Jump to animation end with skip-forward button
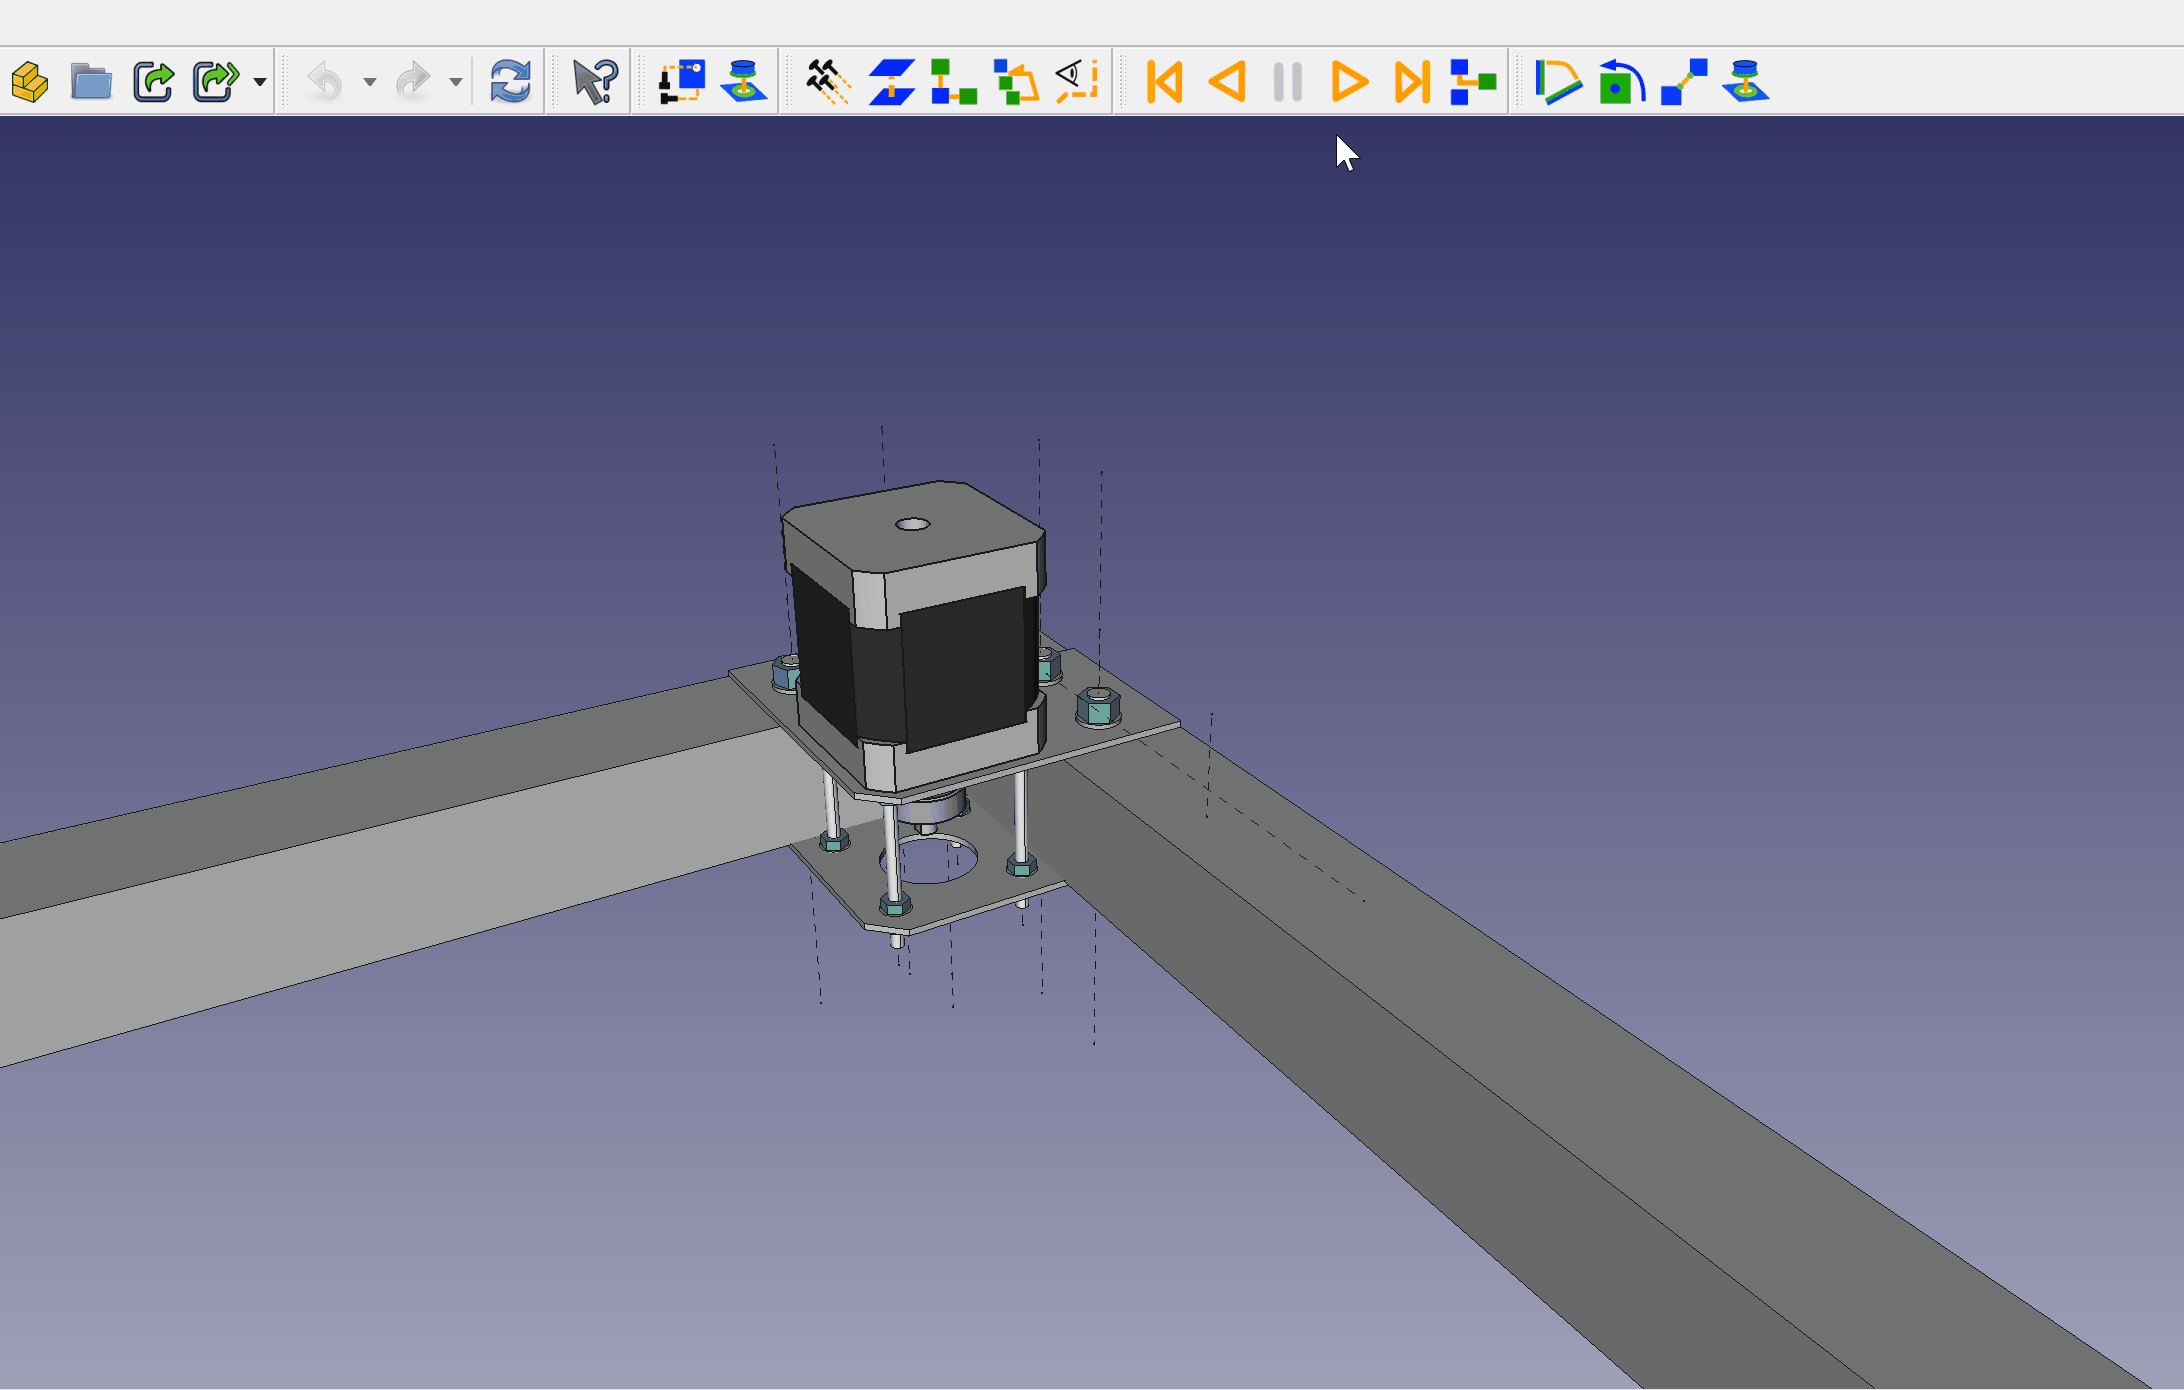2184x1390 pixels. pyautogui.click(x=1411, y=82)
